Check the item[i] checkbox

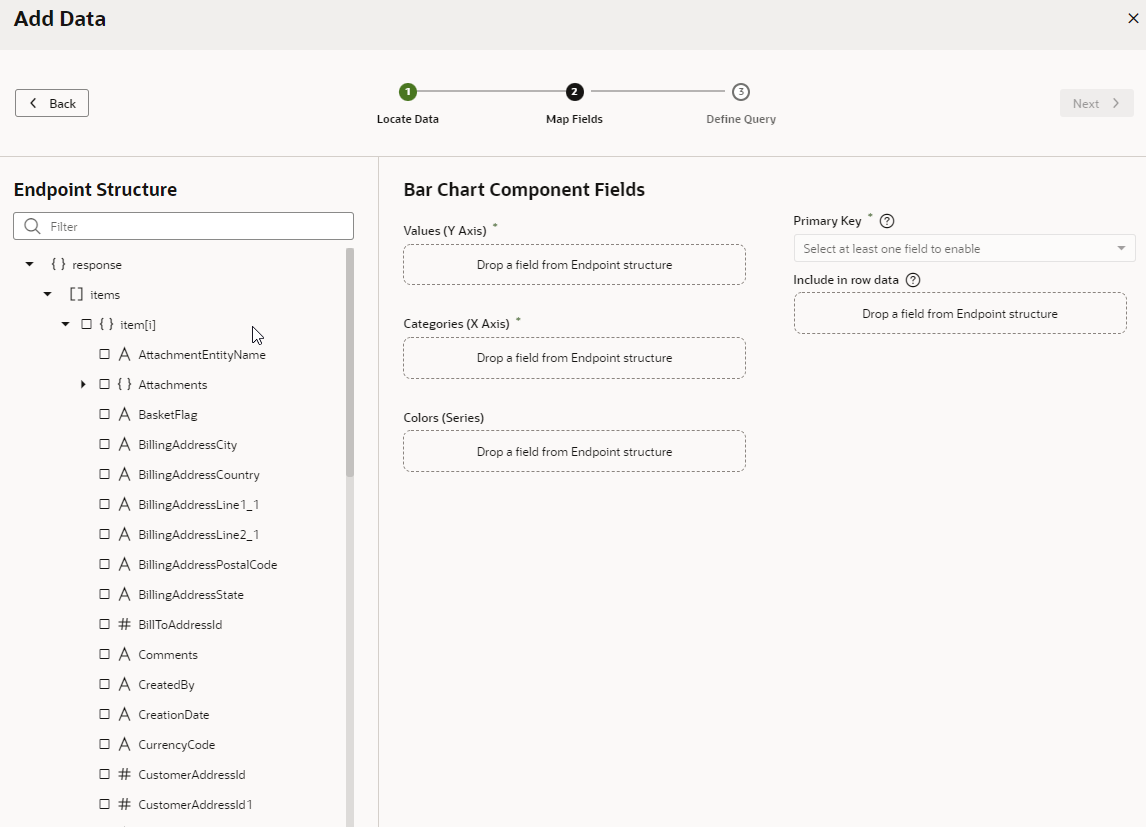pyautogui.click(x=86, y=324)
